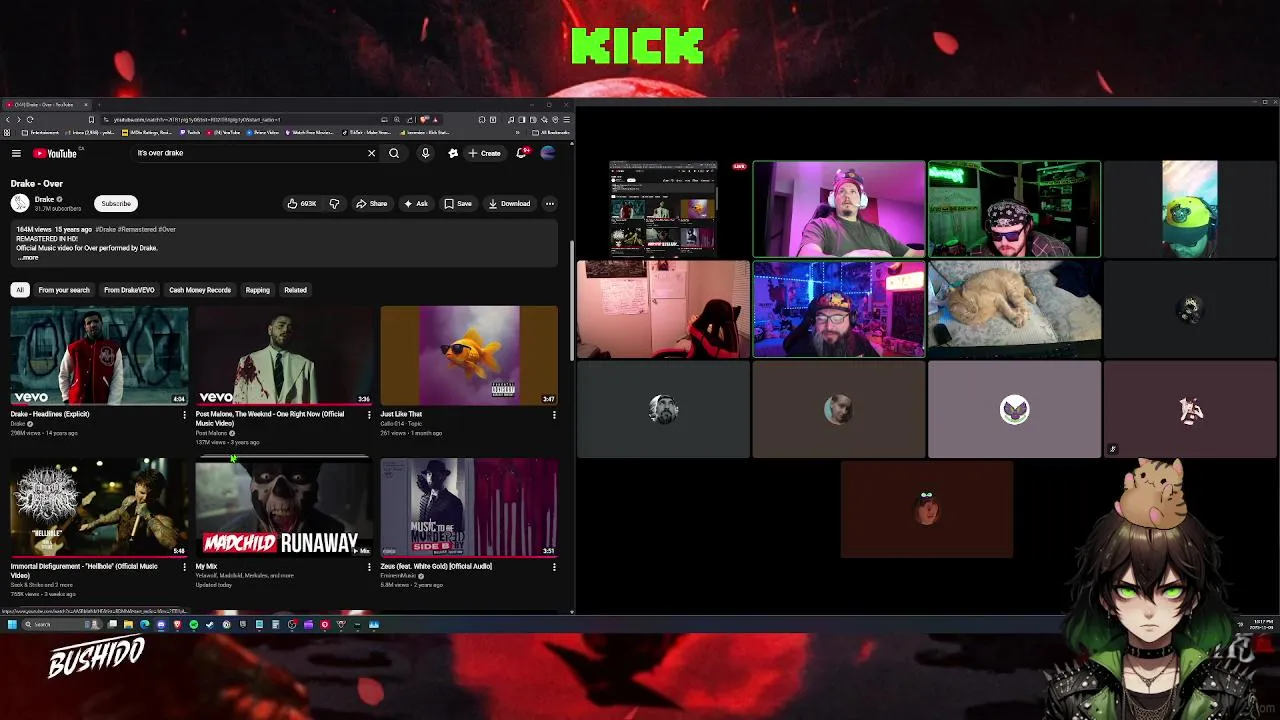Click Zeus (feat. White Gold) title text
This screenshot has height=720, width=1280.
tap(436, 566)
